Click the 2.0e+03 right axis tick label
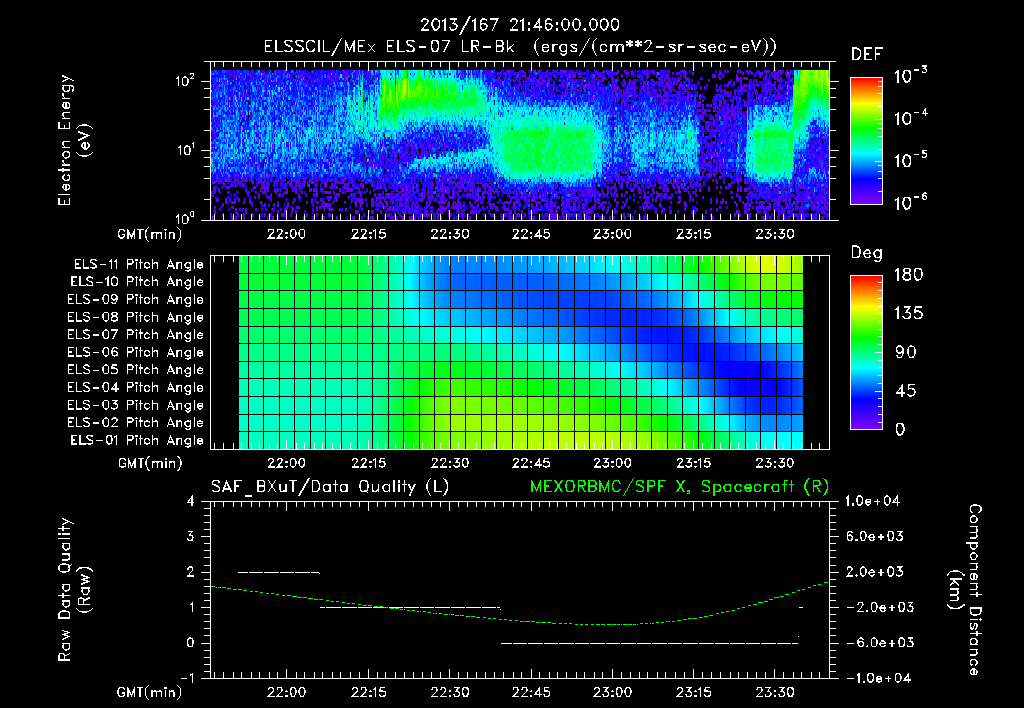Screen dimensions: 1024x708 pos(874,572)
